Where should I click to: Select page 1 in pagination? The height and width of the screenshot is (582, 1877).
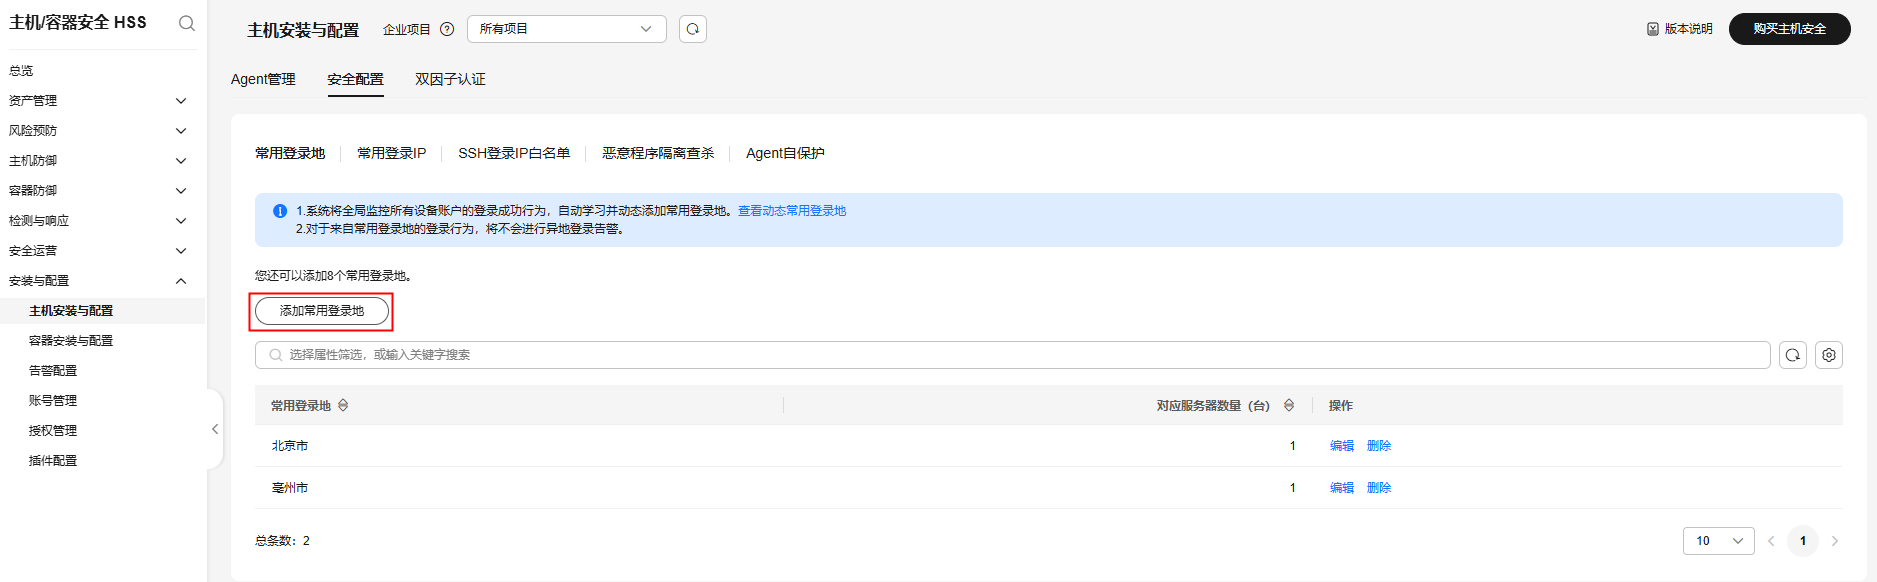pyautogui.click(x=1803, y=541)
